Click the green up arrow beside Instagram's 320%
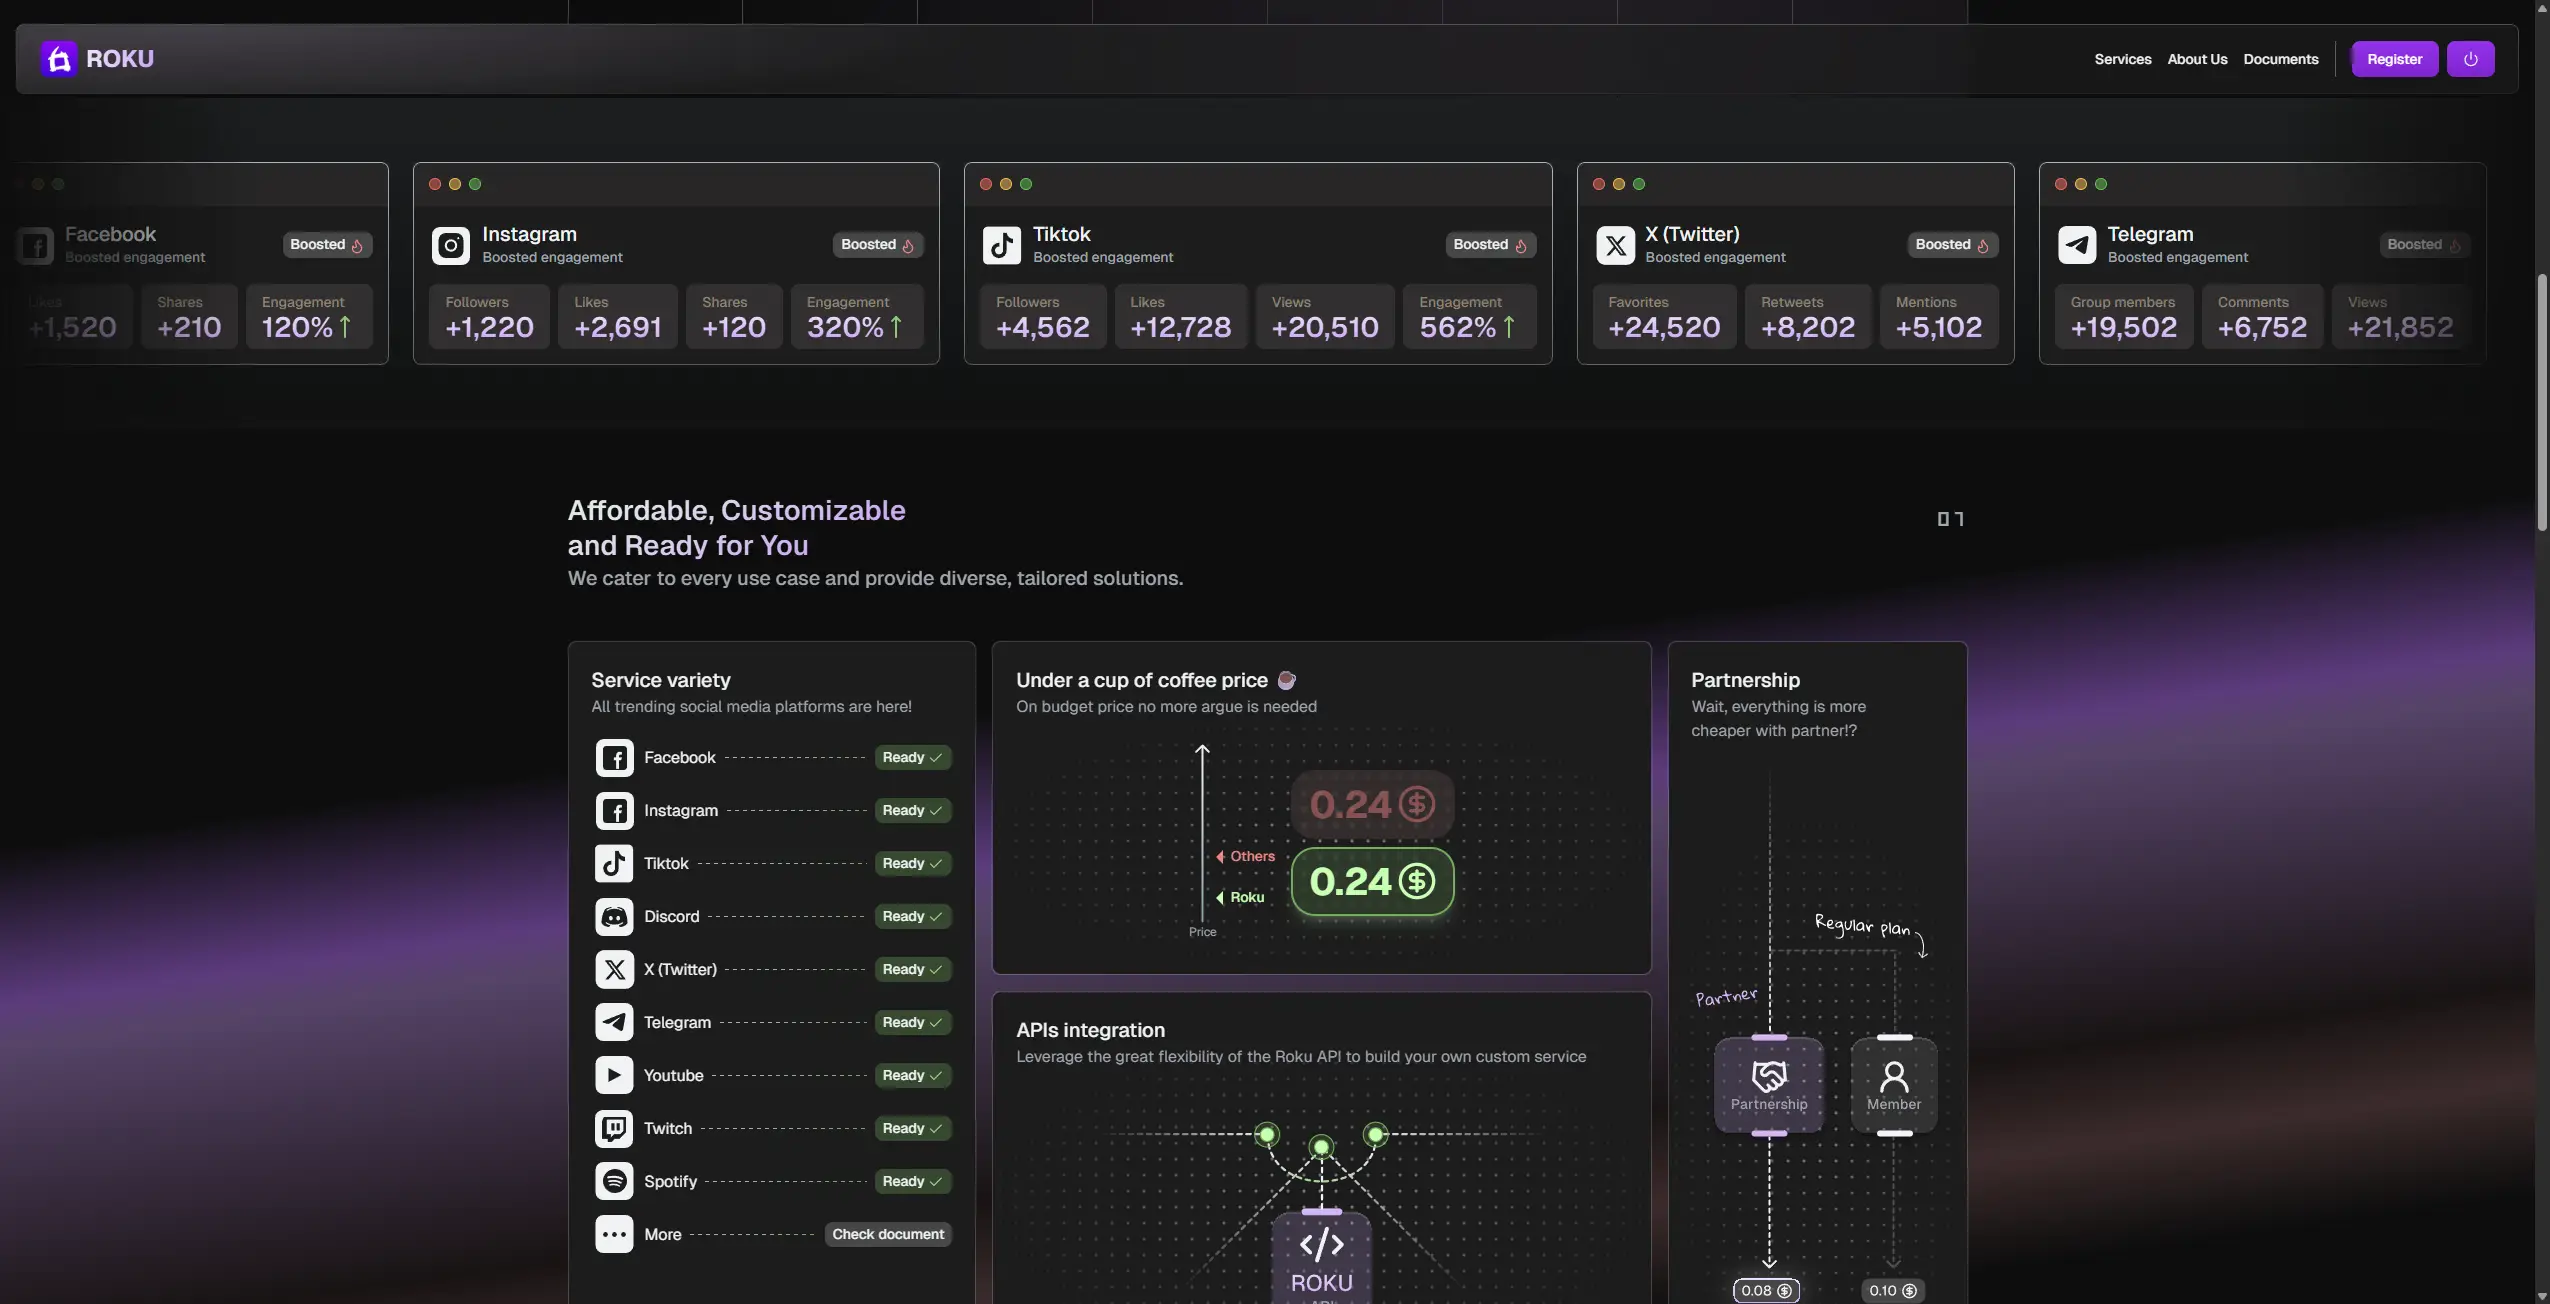Viewport: 2550px width, 1304px height. tap(896, 327)
